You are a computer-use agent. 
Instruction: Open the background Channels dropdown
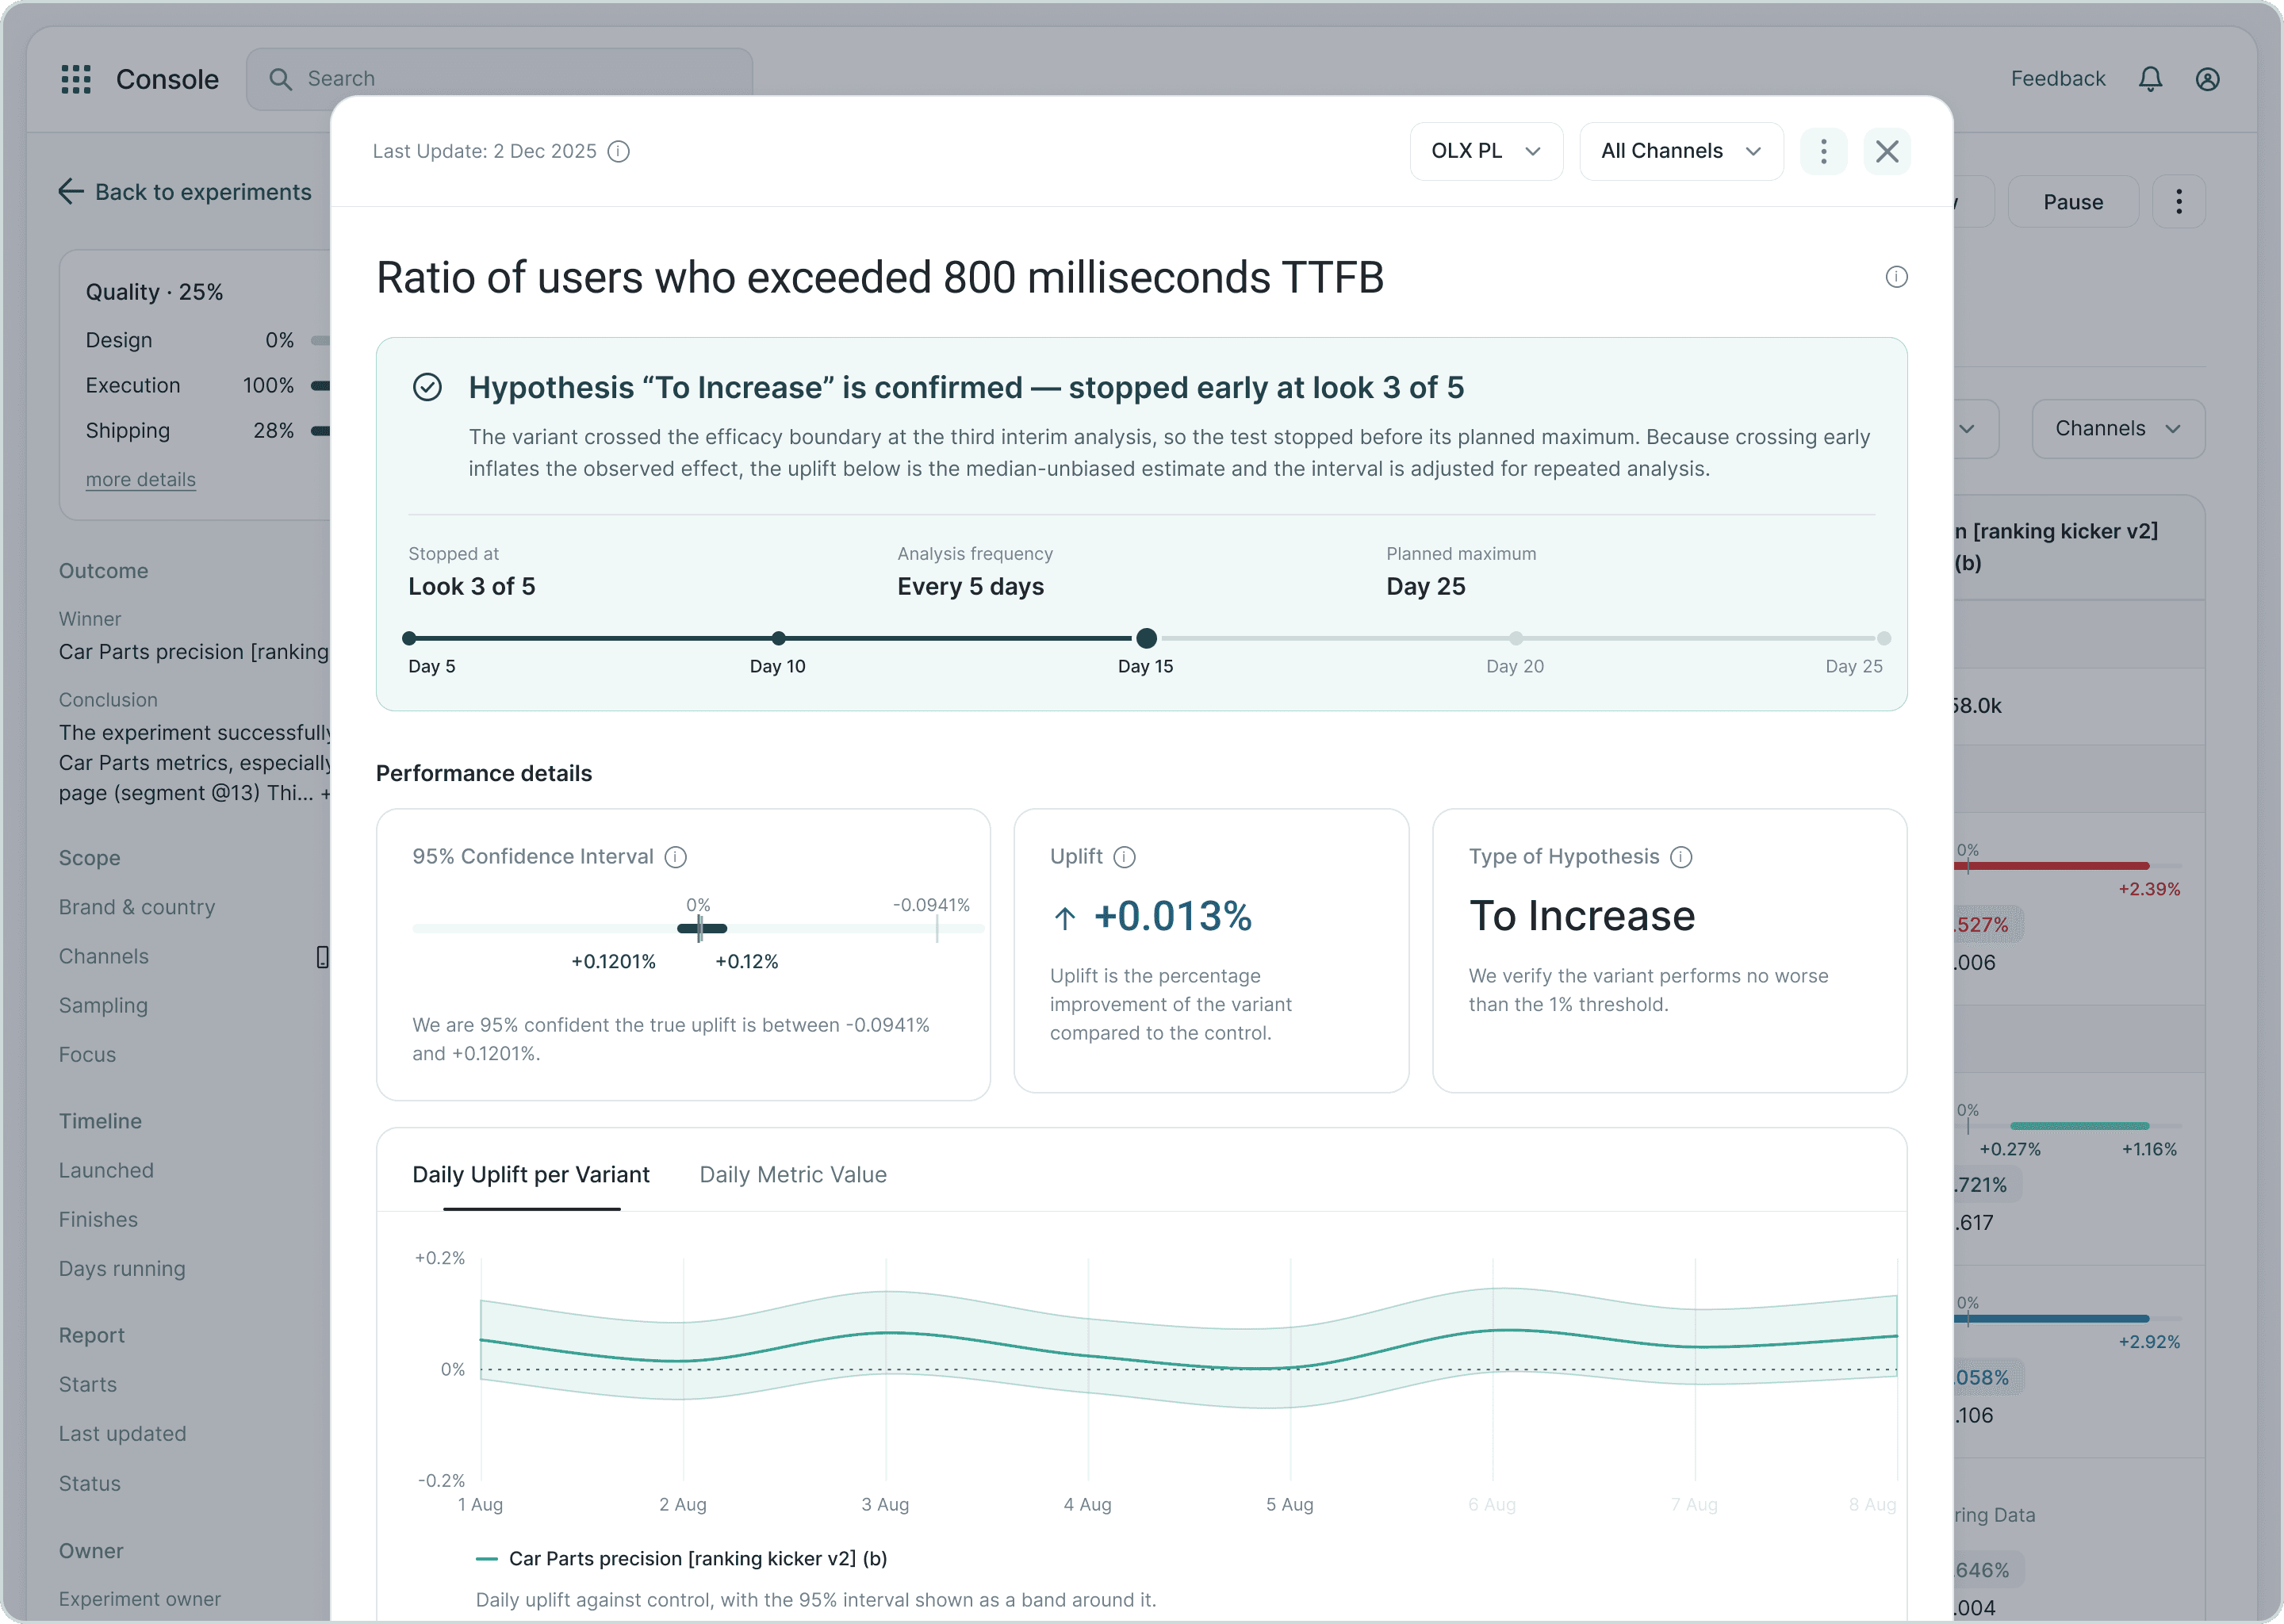point(2118,429)
